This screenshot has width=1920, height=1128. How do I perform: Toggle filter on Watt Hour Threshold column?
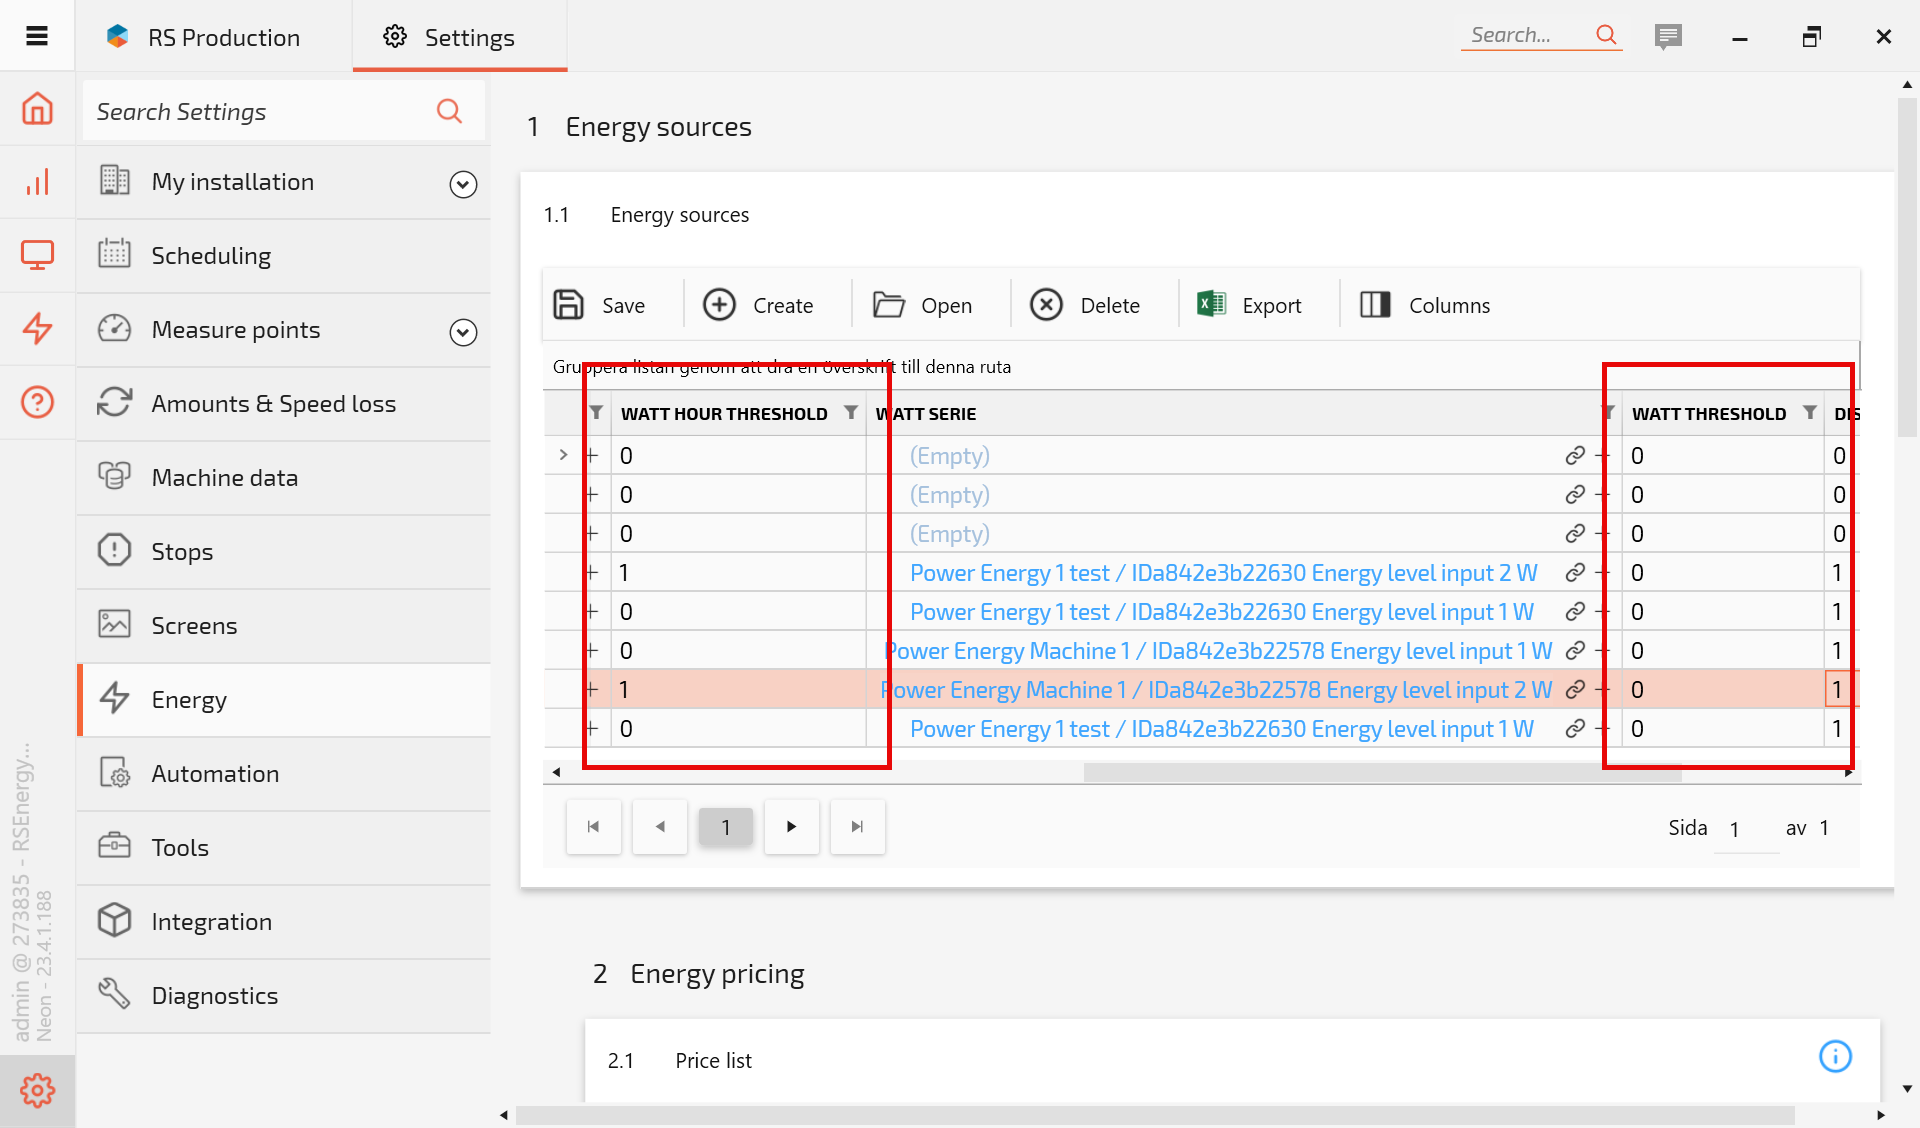(x=850, y=412)
